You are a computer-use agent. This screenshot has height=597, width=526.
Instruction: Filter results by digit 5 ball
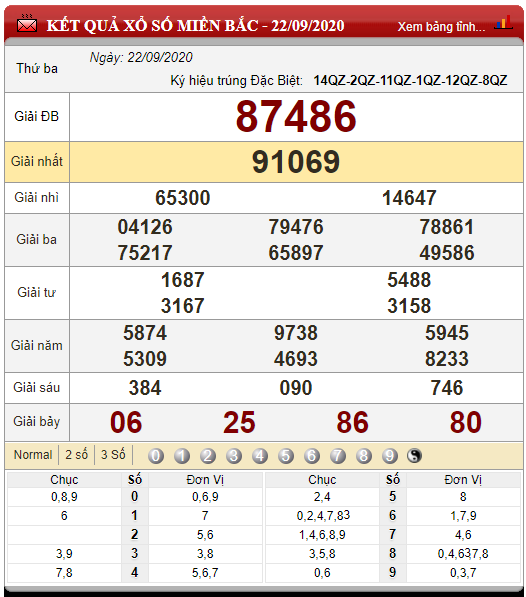[x=286, y=456]
